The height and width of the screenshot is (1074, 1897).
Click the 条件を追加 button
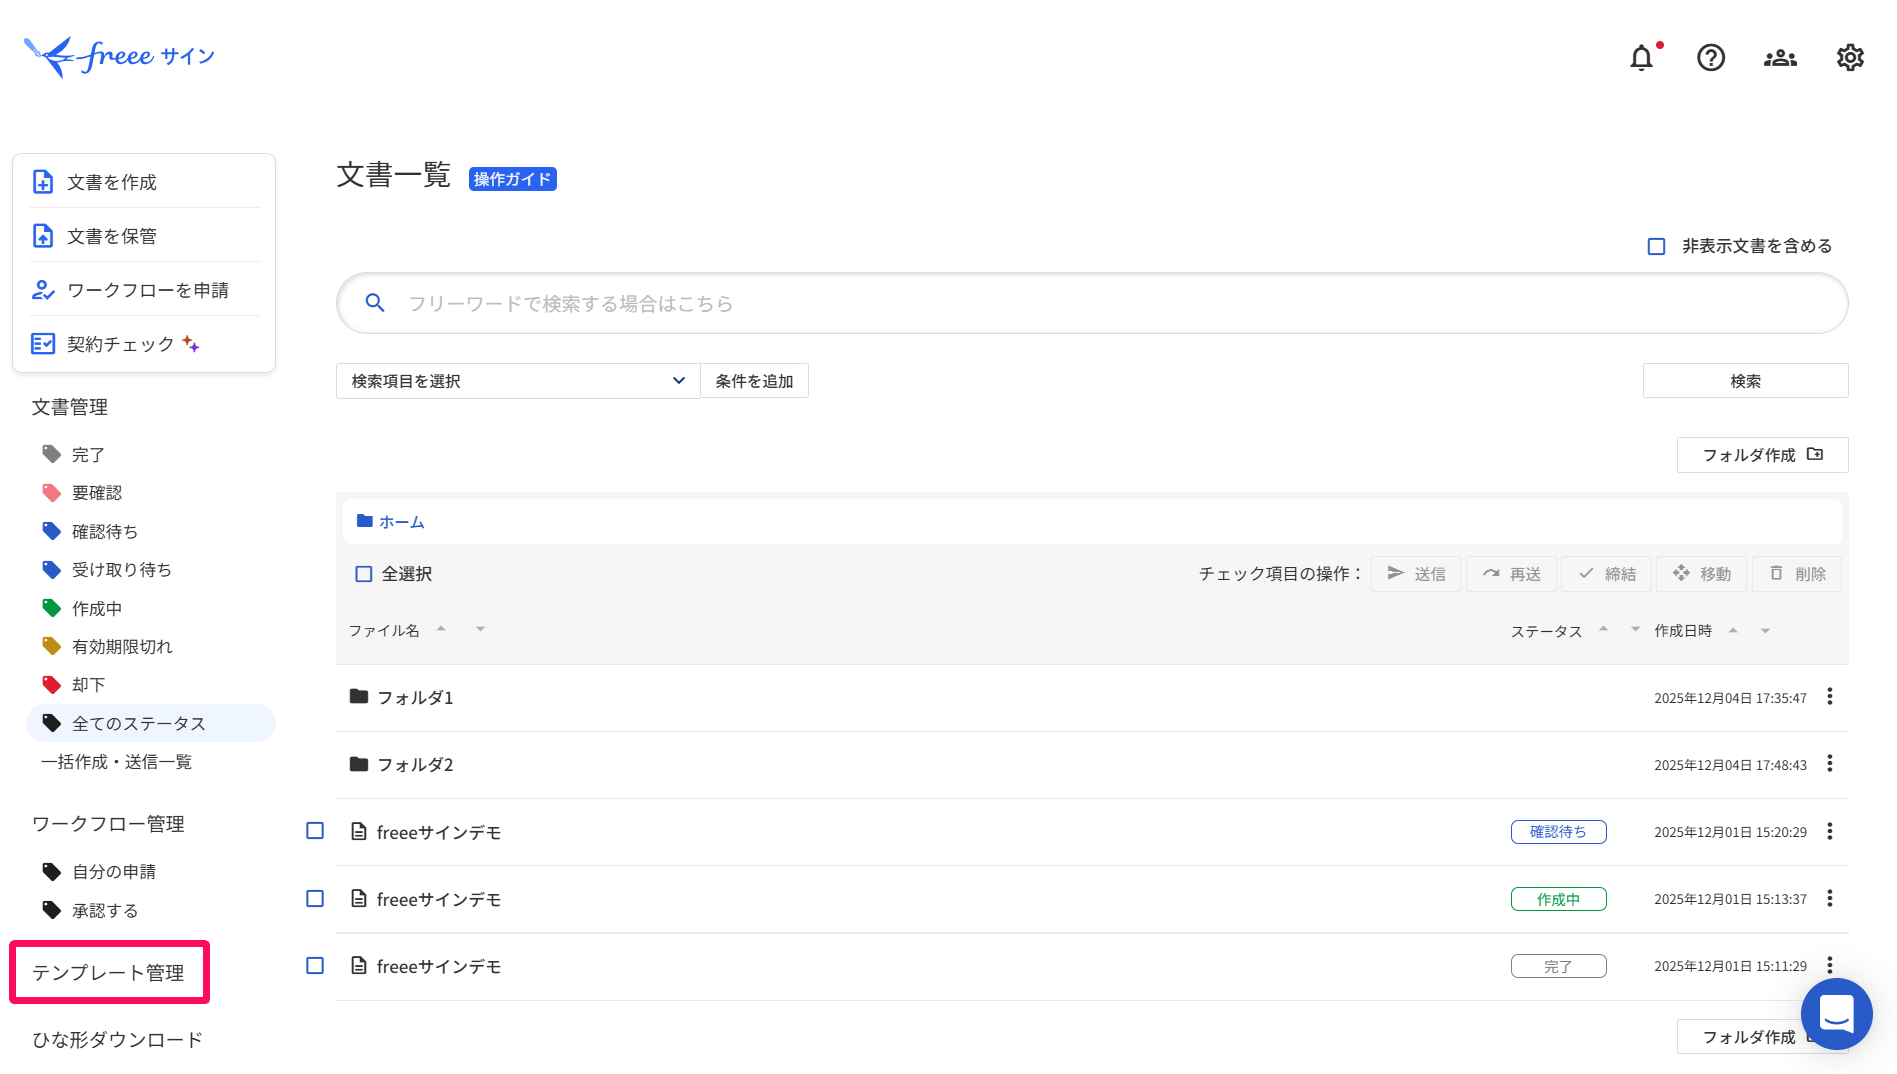point(754,381)
